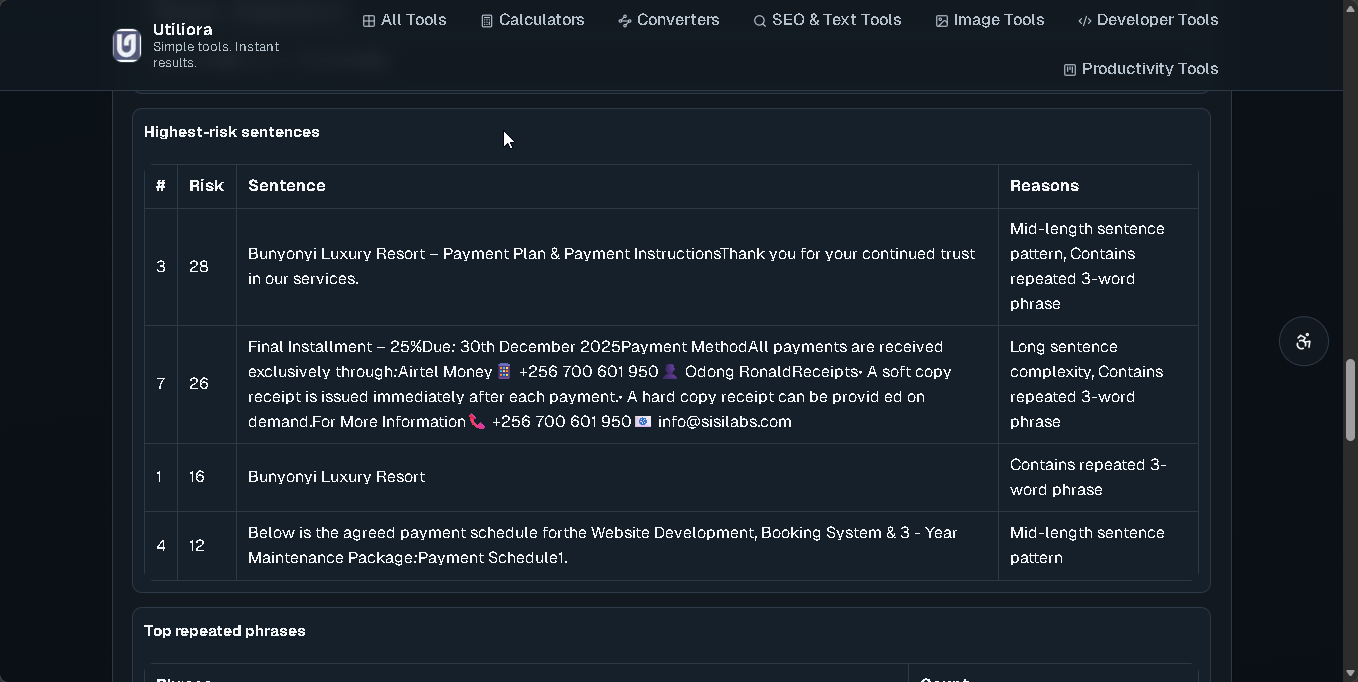The width and height of the screenshot is (1358, 682).
Task: Click the Risk column header
Action: (x=207, y=186)
